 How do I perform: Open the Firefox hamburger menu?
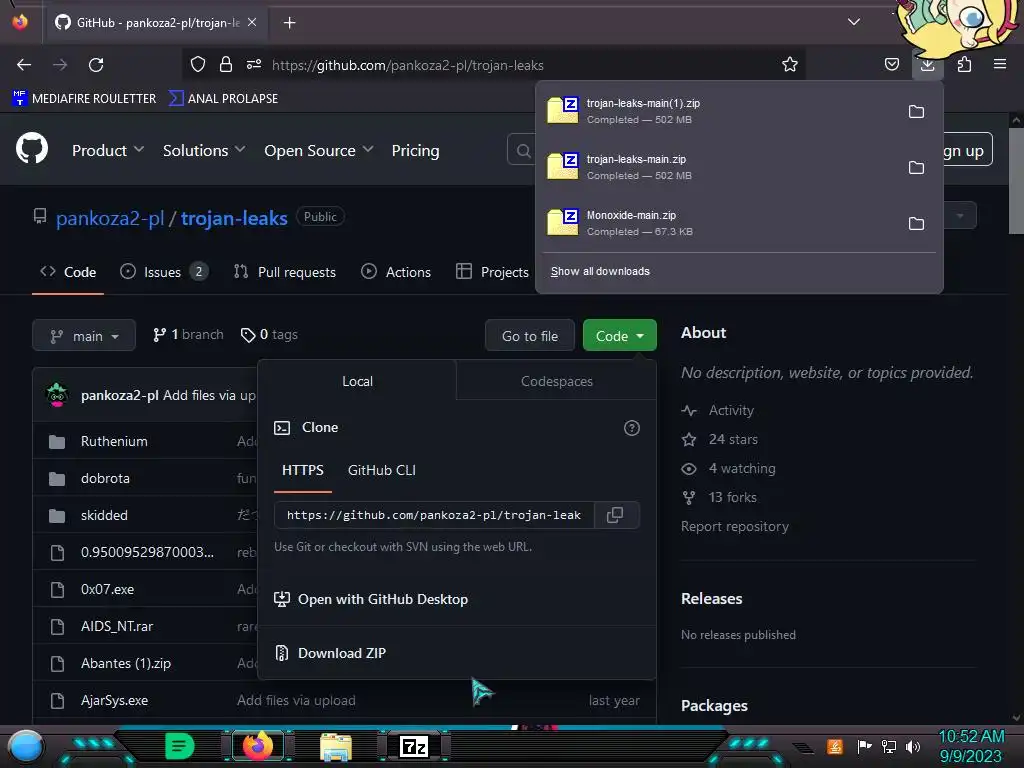point(999,65)
